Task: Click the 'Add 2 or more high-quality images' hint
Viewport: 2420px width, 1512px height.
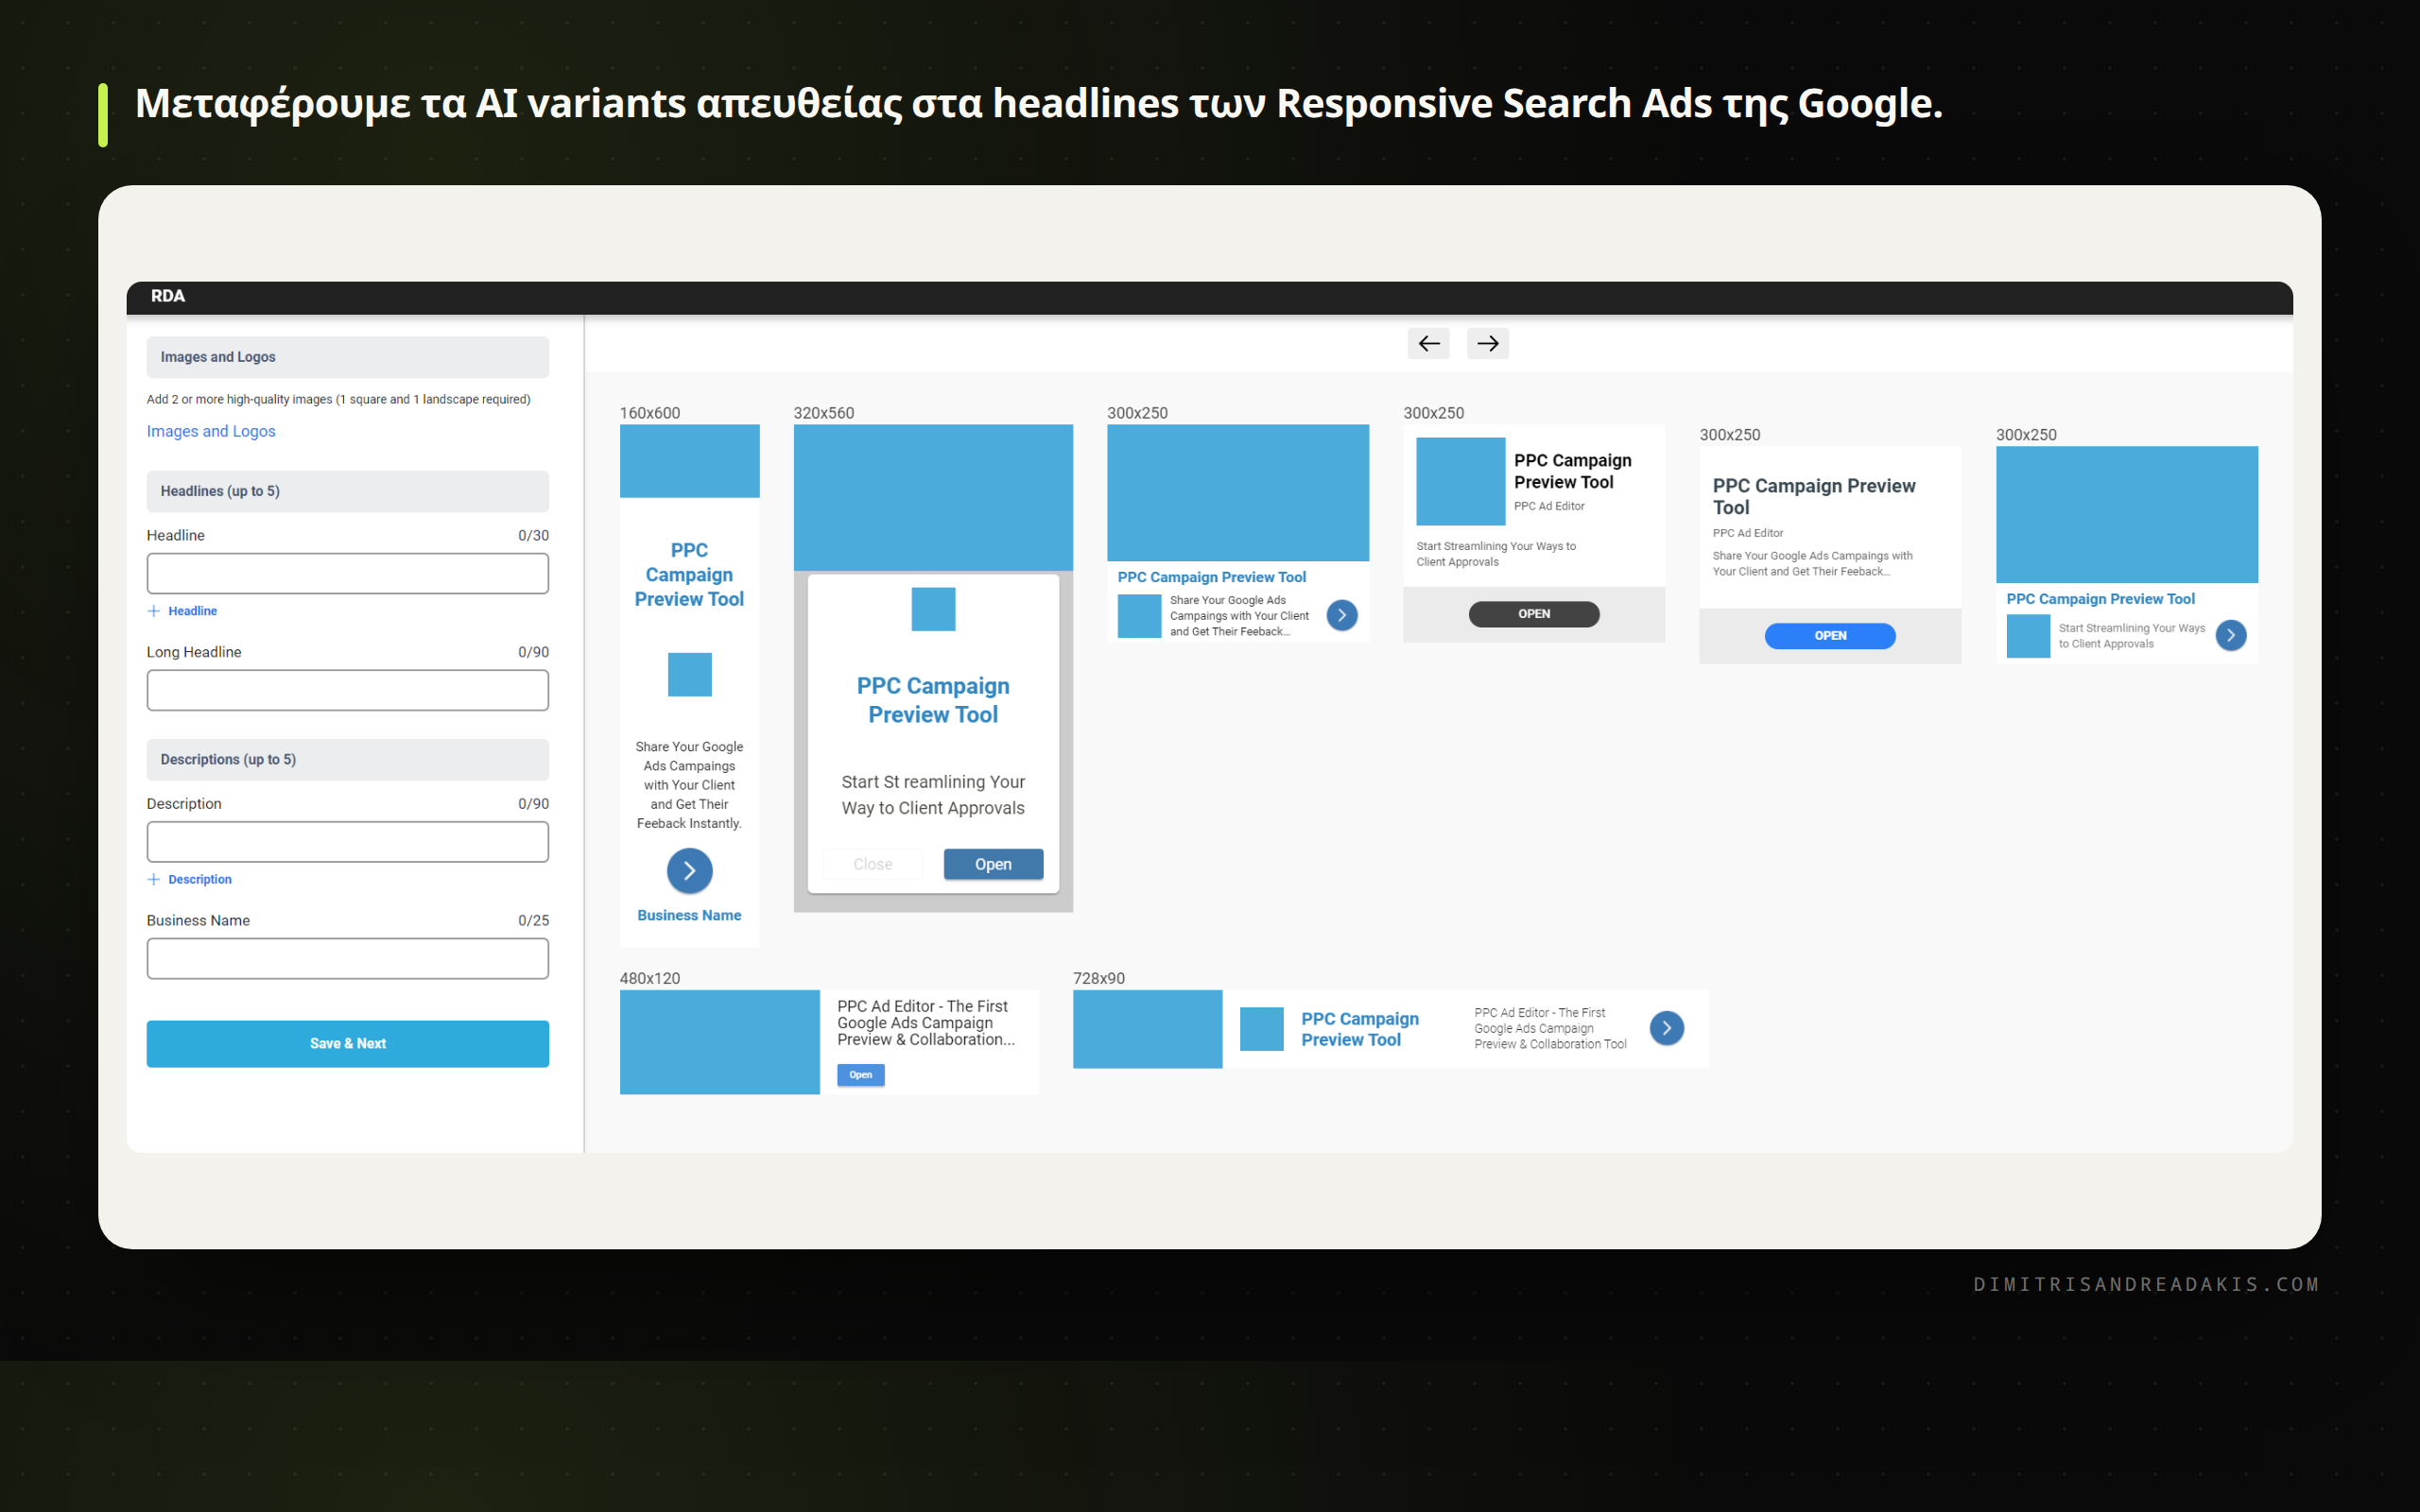Action: [338, 399]
